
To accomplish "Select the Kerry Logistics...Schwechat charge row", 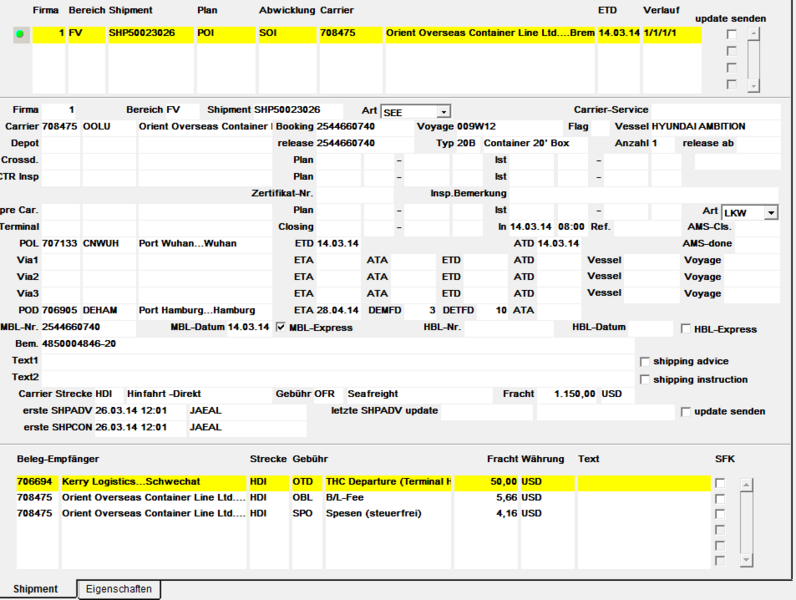I will click(x=154, y=482).
